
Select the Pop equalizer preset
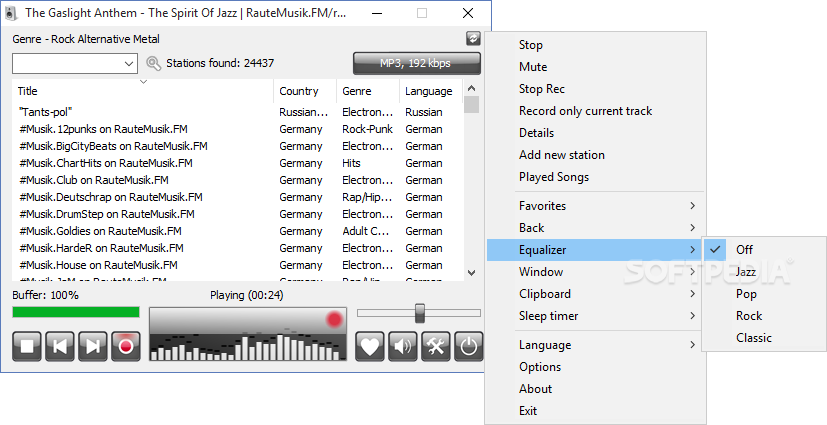[x=764, y=294]
